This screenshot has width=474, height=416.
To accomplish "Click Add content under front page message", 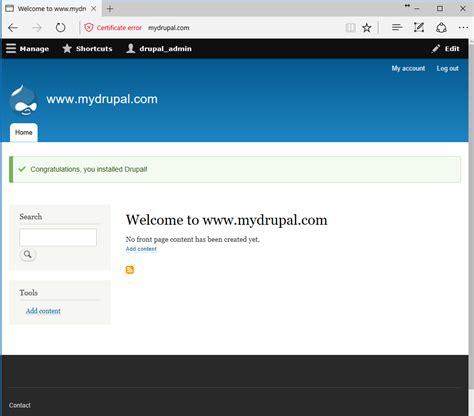I will pos(141,249).
